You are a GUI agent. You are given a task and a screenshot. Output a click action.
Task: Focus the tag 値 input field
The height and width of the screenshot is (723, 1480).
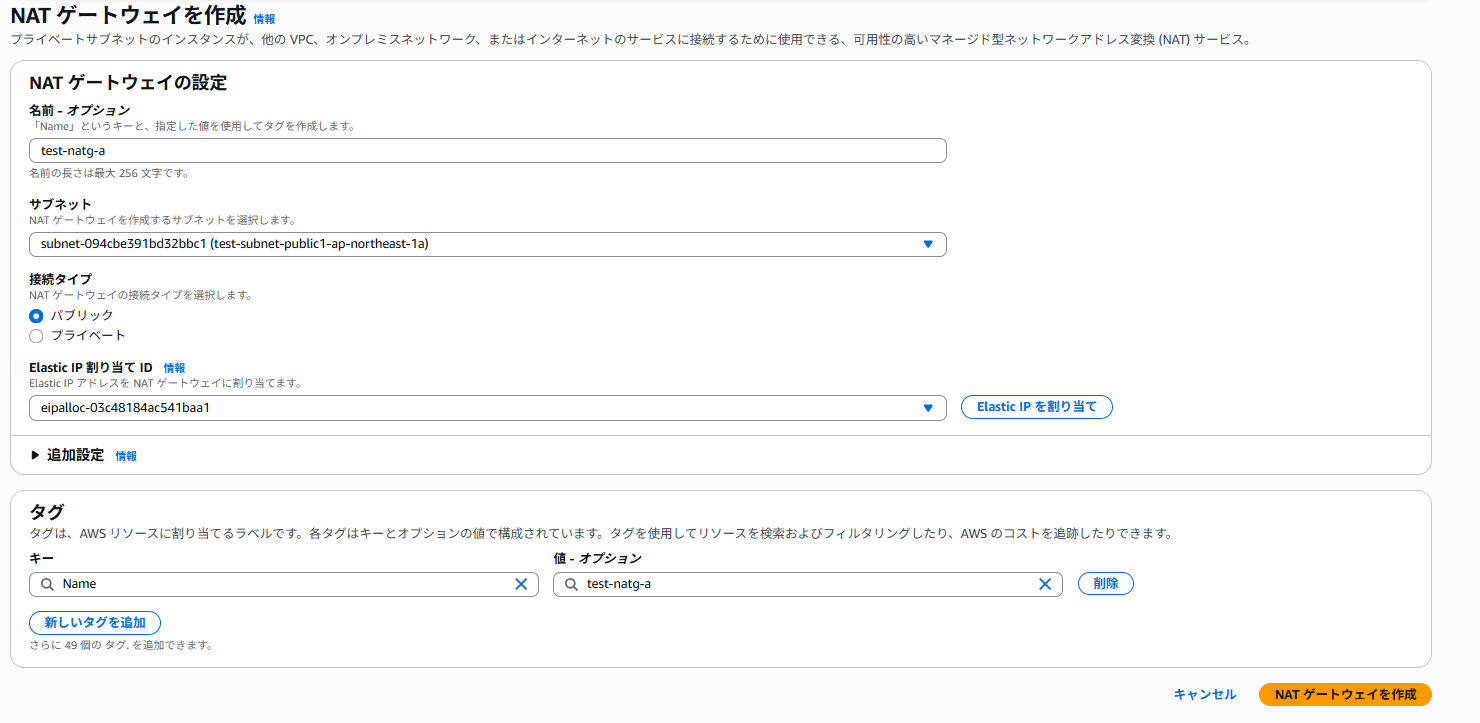click(x=800, y=584)
